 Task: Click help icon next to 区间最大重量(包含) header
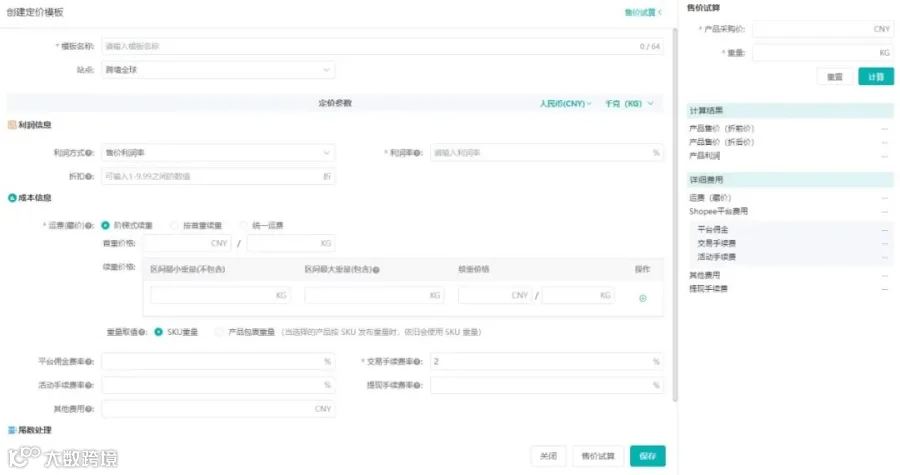tap(376, 270)
